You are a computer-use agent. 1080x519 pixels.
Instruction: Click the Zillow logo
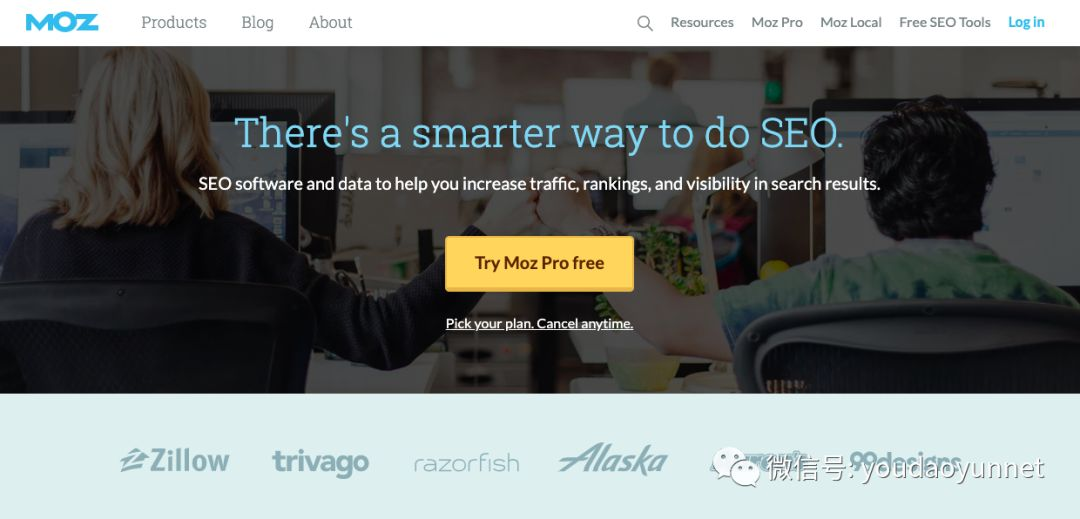click(x=174, y=460)
